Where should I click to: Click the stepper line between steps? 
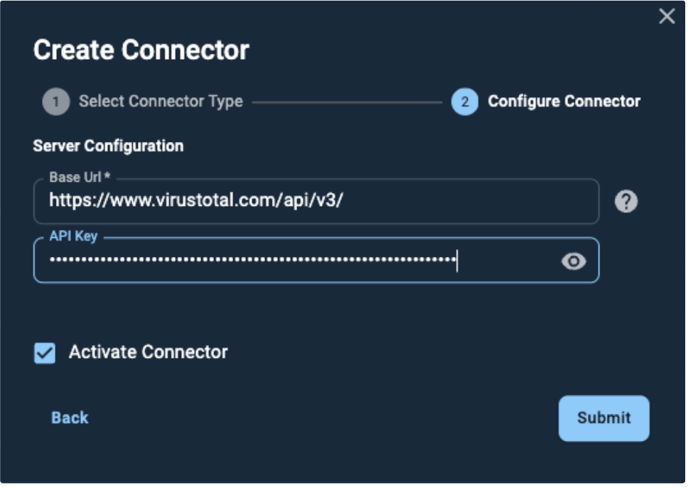coord(347,102)
